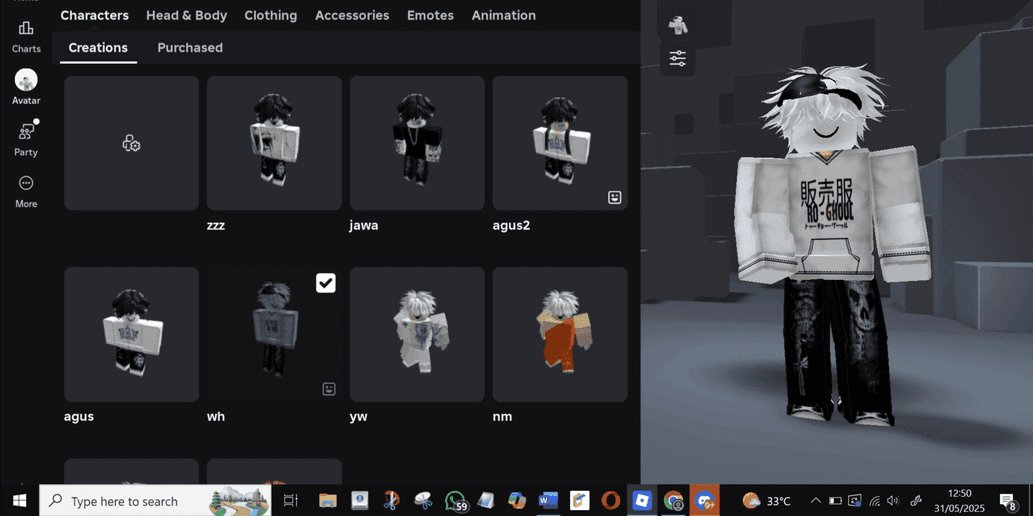This screenshot has height=516, width=1033.
Task: Open Google Chrome from taskbar
Action: point(673,501)
